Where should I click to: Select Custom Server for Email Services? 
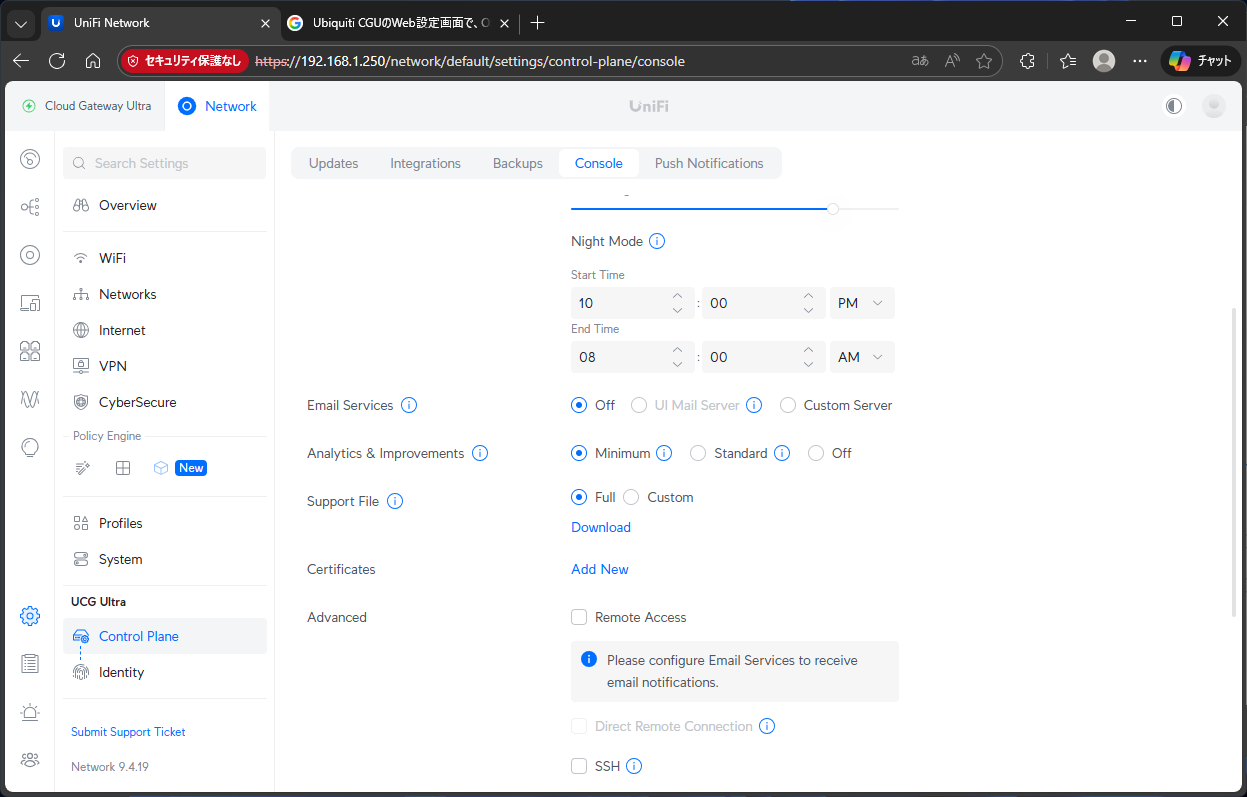point(788,405)
